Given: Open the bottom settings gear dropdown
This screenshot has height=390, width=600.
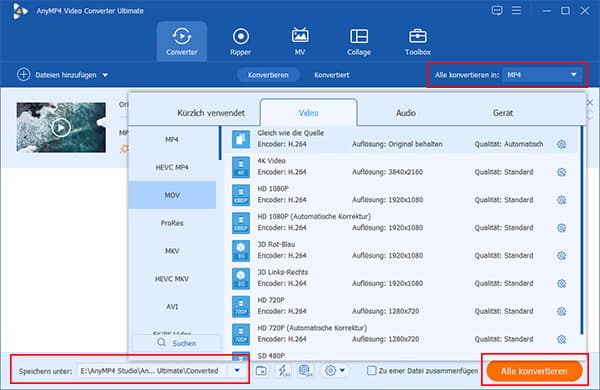Looking at the screenshot, I should pyautogui.click(x=334, y=370).
